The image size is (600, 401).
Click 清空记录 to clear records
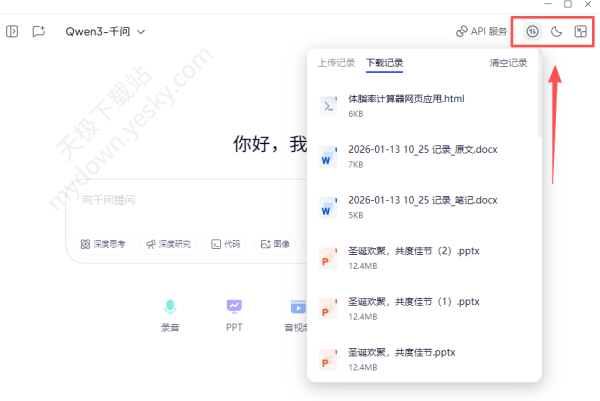coord(508,63)
